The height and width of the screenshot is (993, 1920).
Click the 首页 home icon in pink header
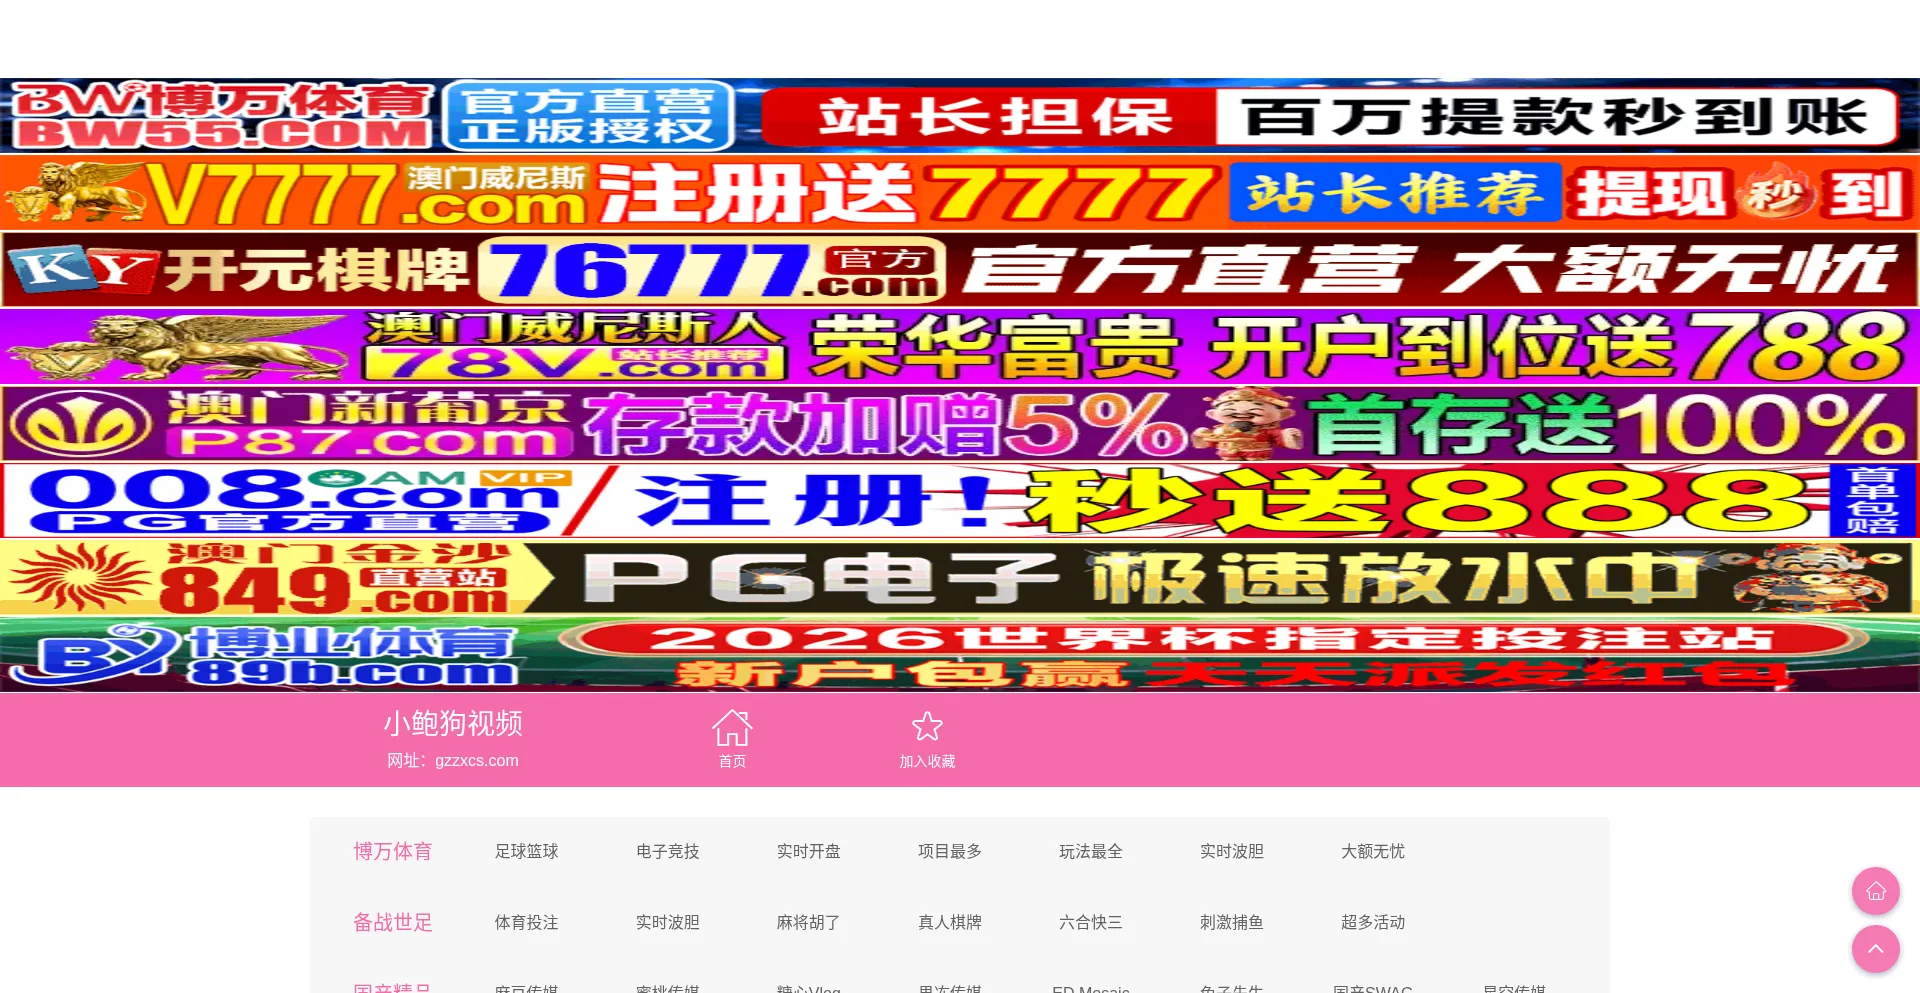(732, 728)
